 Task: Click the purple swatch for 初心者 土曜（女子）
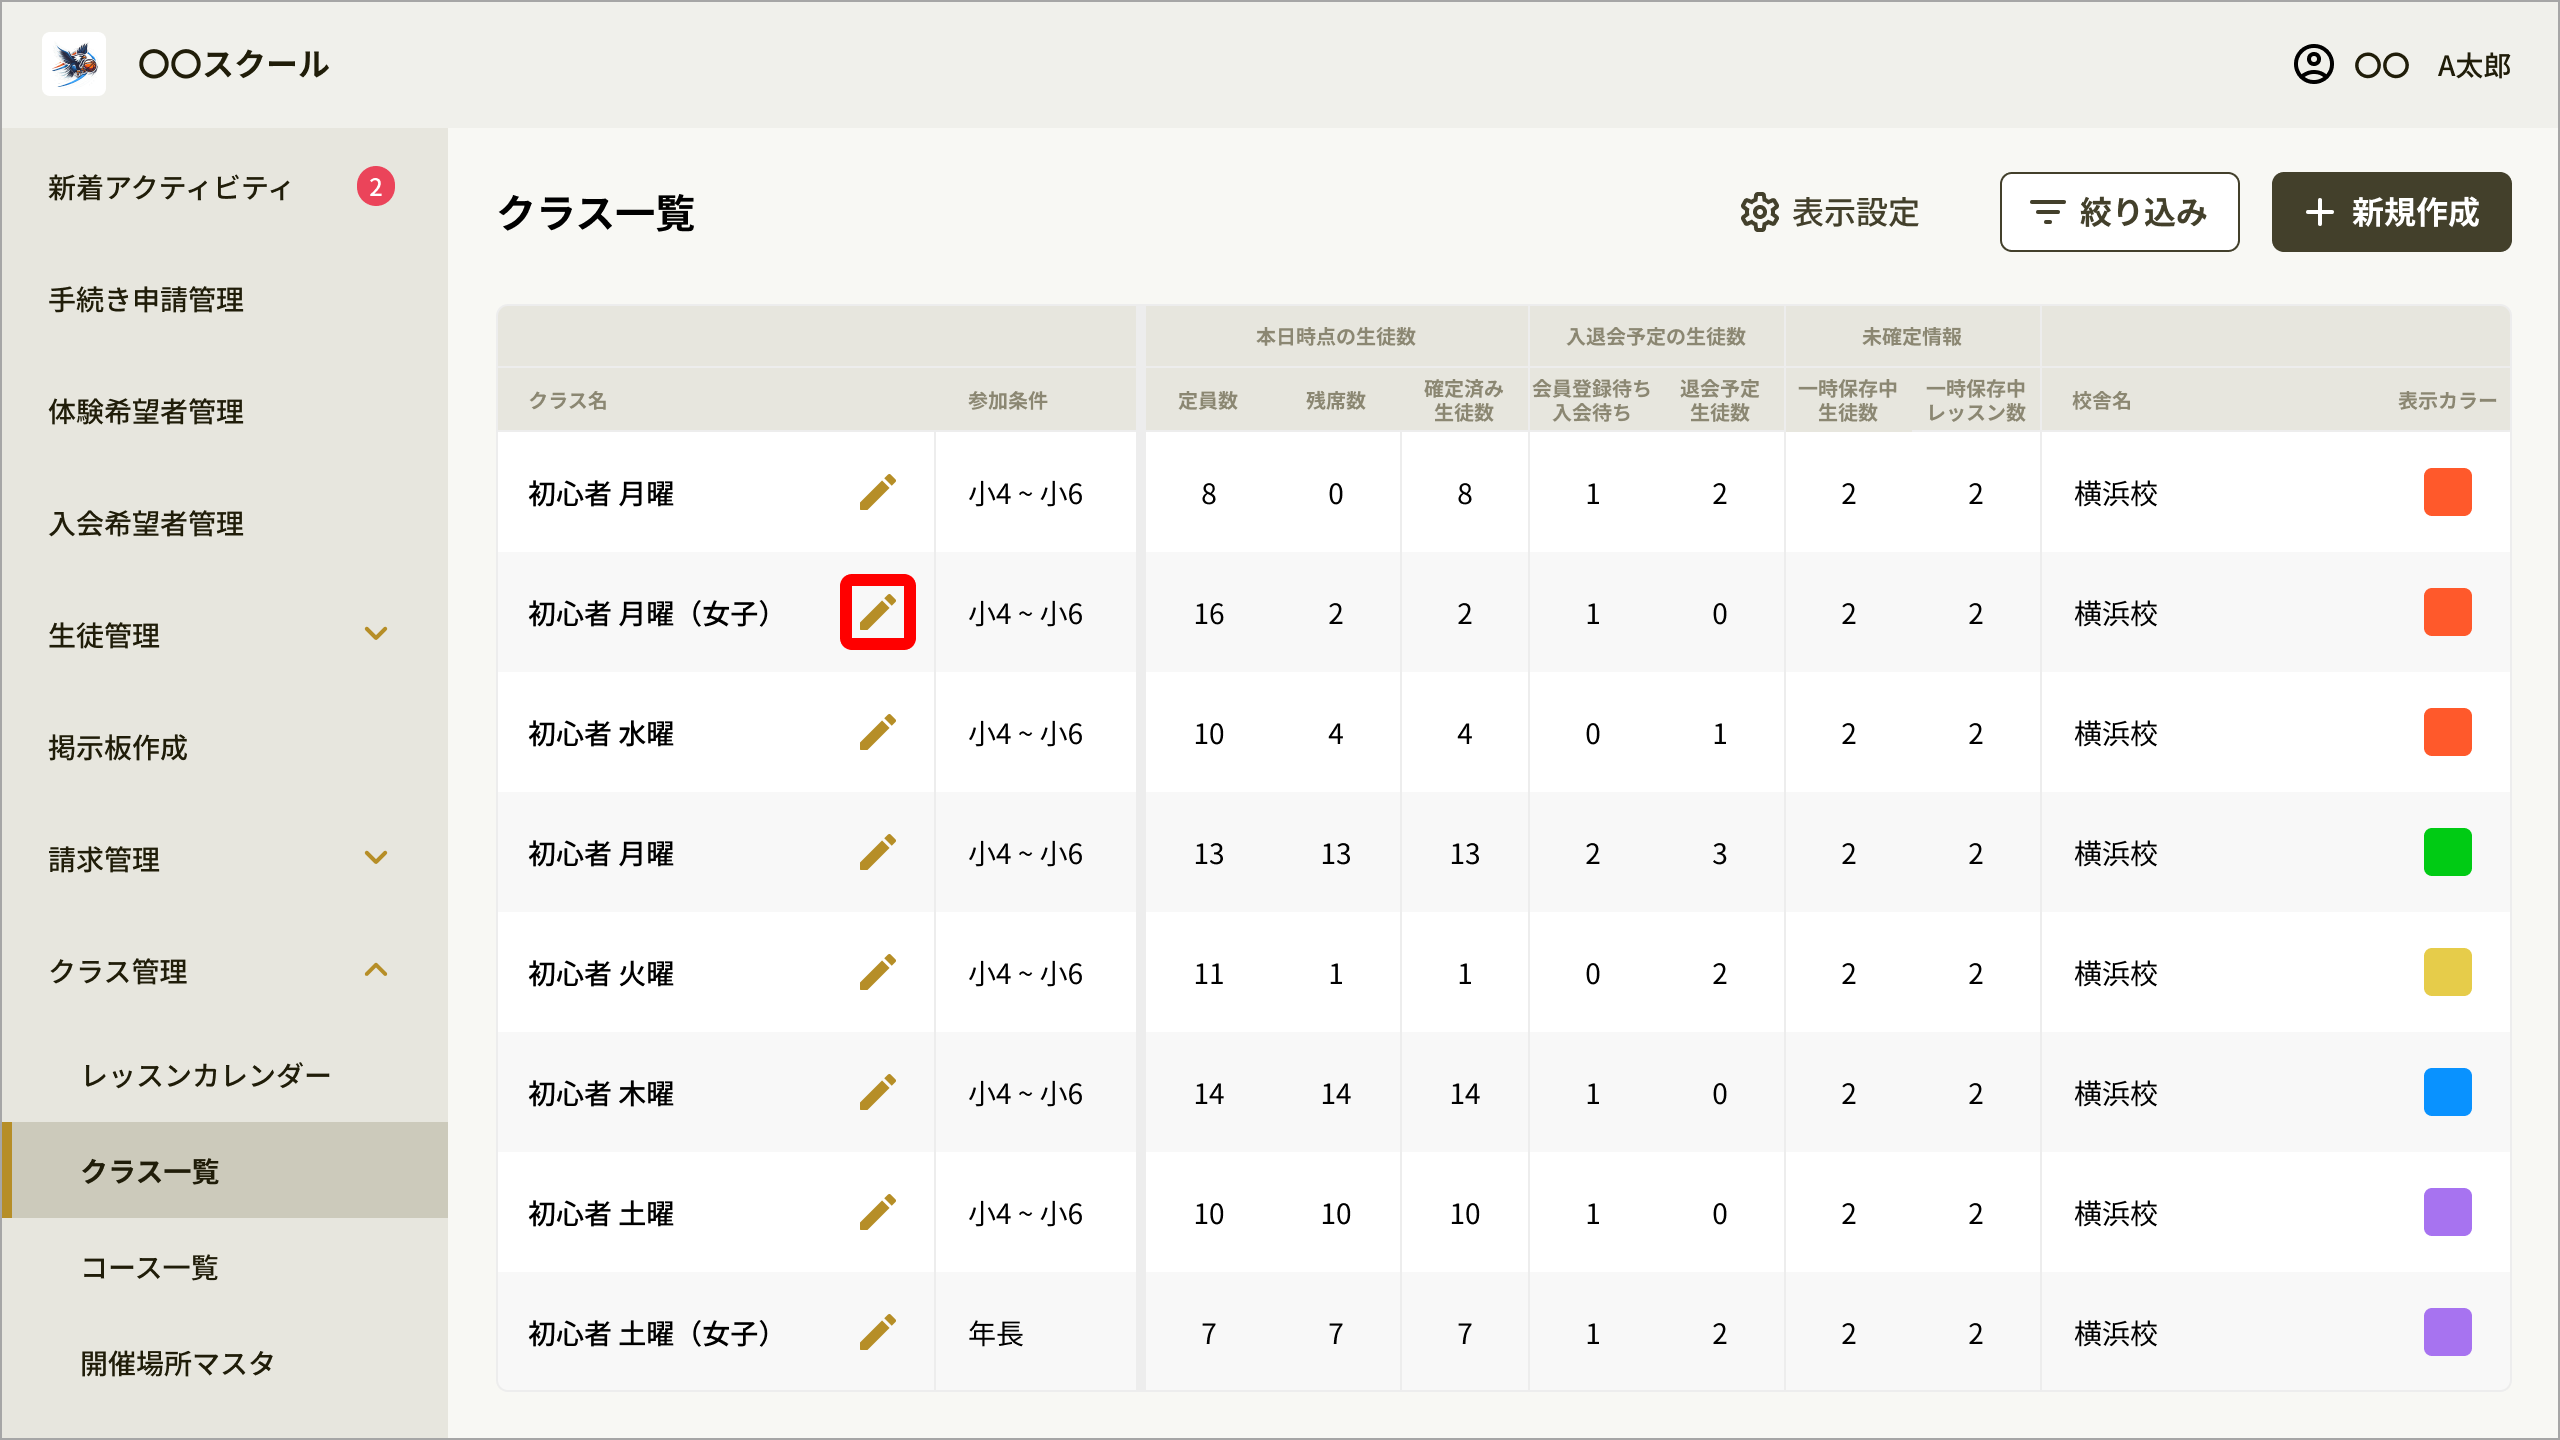pos(2447,1332)
